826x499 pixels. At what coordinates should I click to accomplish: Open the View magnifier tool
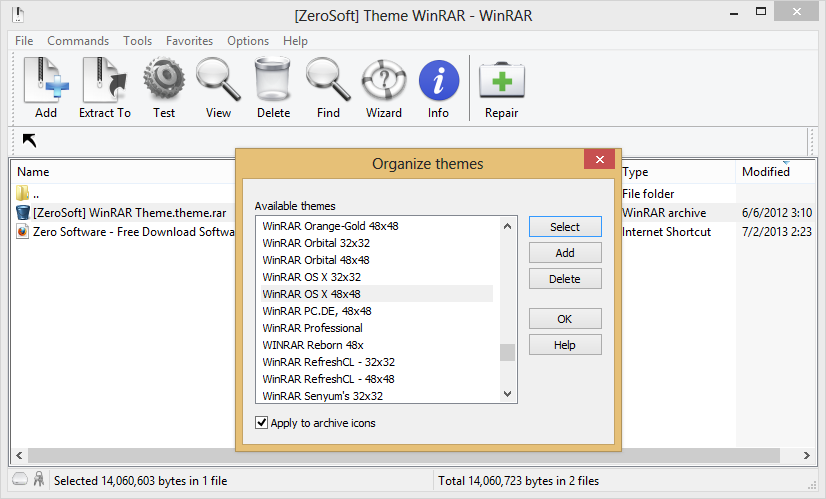(218, 80)
